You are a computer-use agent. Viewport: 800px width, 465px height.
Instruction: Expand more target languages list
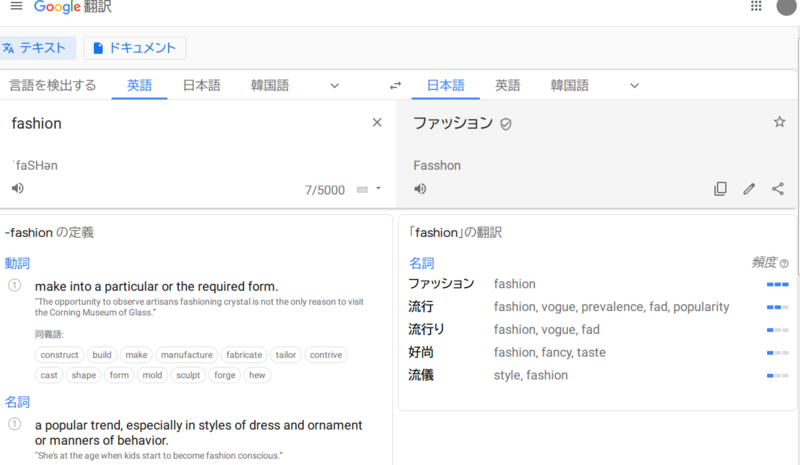(x=634, y=86)
